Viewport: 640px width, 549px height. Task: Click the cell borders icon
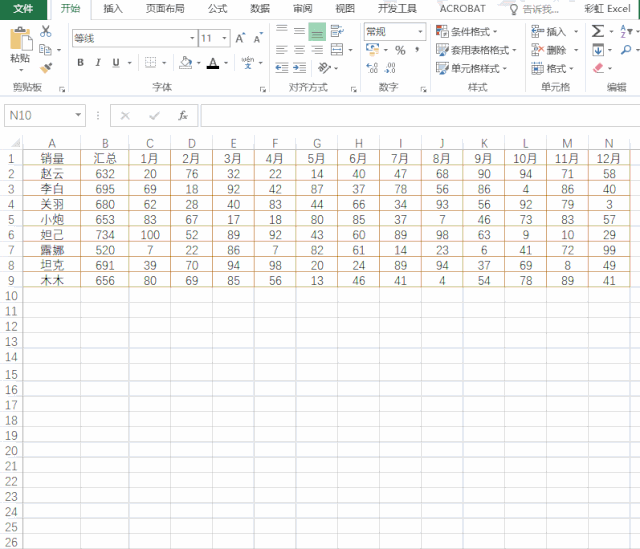151,62
